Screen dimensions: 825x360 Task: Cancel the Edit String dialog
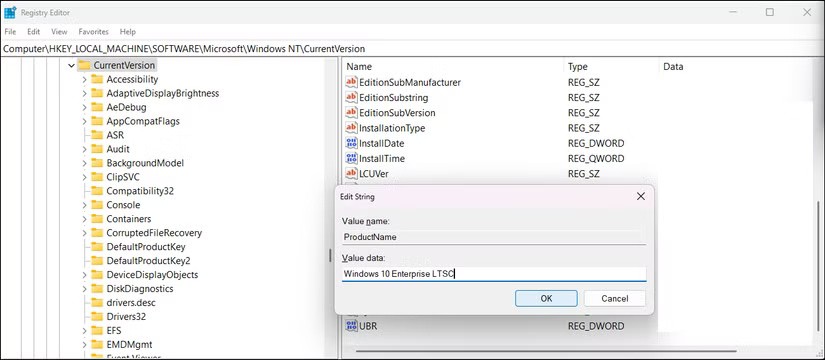click(615, 298)
